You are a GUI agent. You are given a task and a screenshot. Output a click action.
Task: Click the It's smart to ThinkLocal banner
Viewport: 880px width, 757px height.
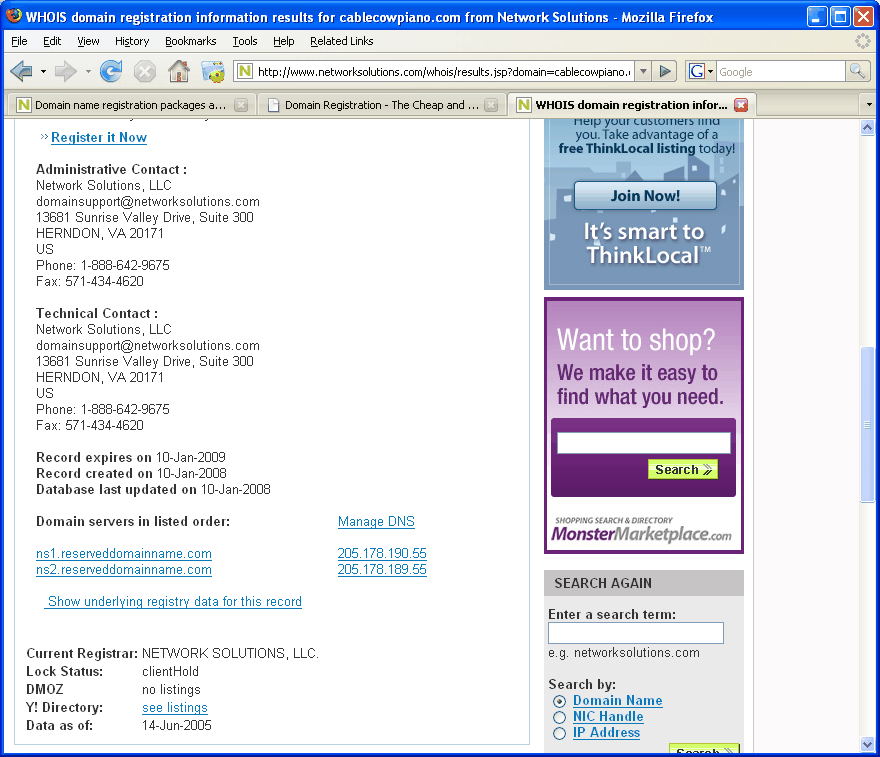point(645,244)
